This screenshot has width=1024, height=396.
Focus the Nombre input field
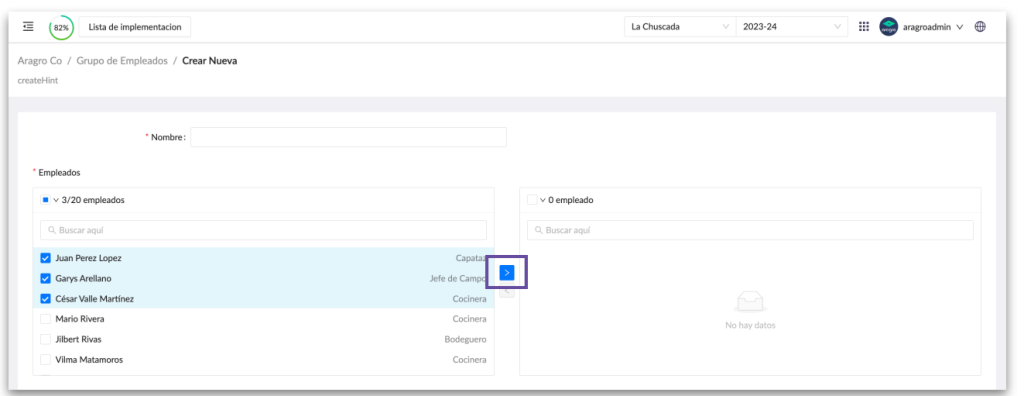click(x=348, y=137)
